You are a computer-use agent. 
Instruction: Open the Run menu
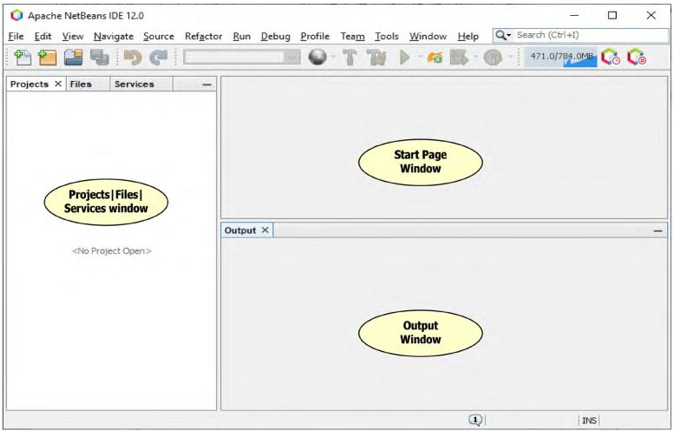[242, 36]
